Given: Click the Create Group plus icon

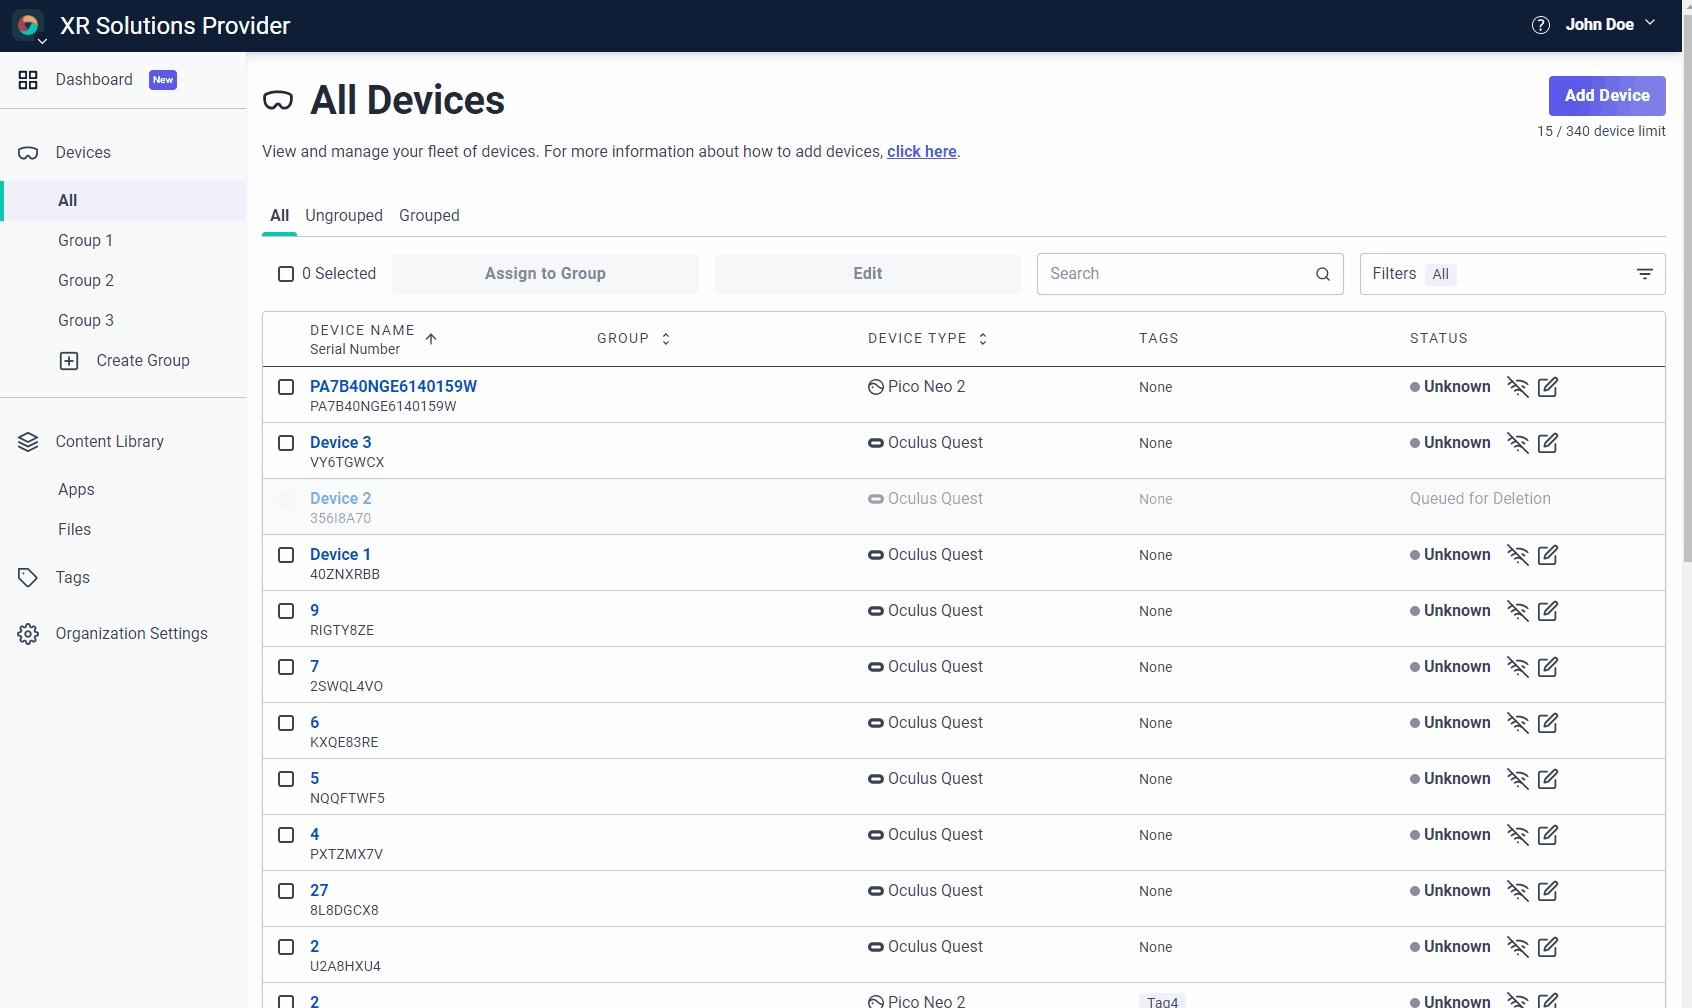Looking at the screenshot, I should point(69,361).
